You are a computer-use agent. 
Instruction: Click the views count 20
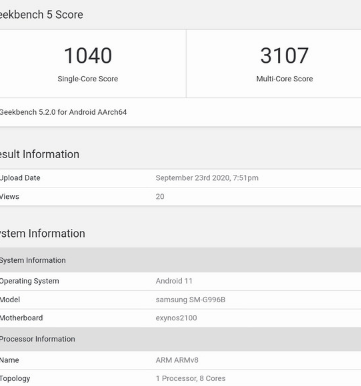pos(160,197)
